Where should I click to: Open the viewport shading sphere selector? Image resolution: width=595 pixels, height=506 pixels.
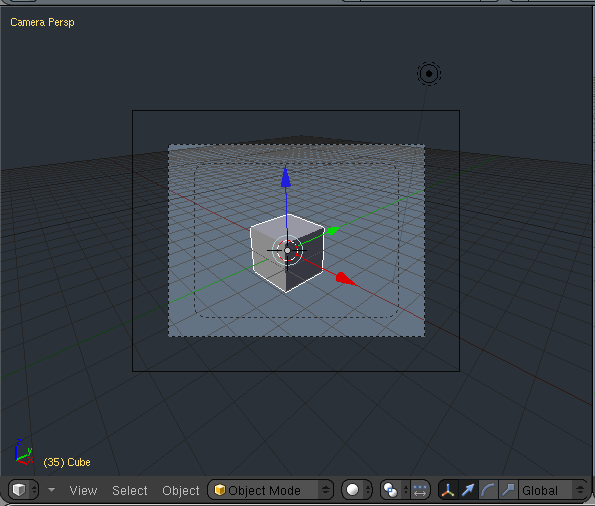(x=356, y=490)
